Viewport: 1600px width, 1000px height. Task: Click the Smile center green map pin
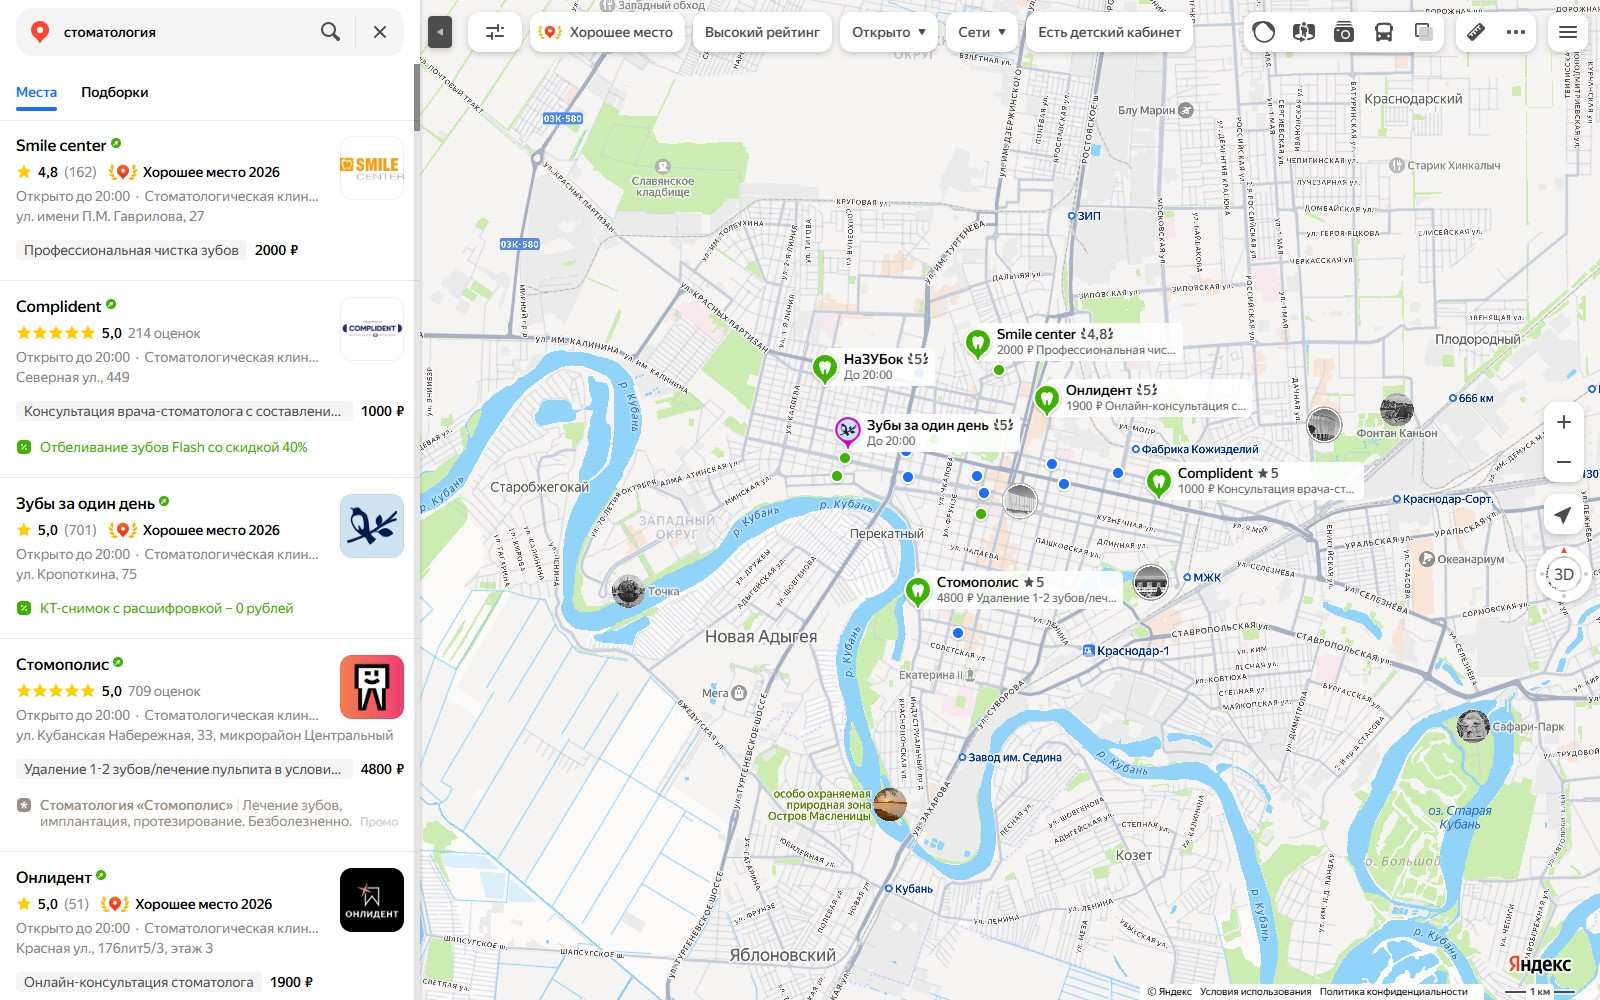pyautogui.click(x=977, y=343)
